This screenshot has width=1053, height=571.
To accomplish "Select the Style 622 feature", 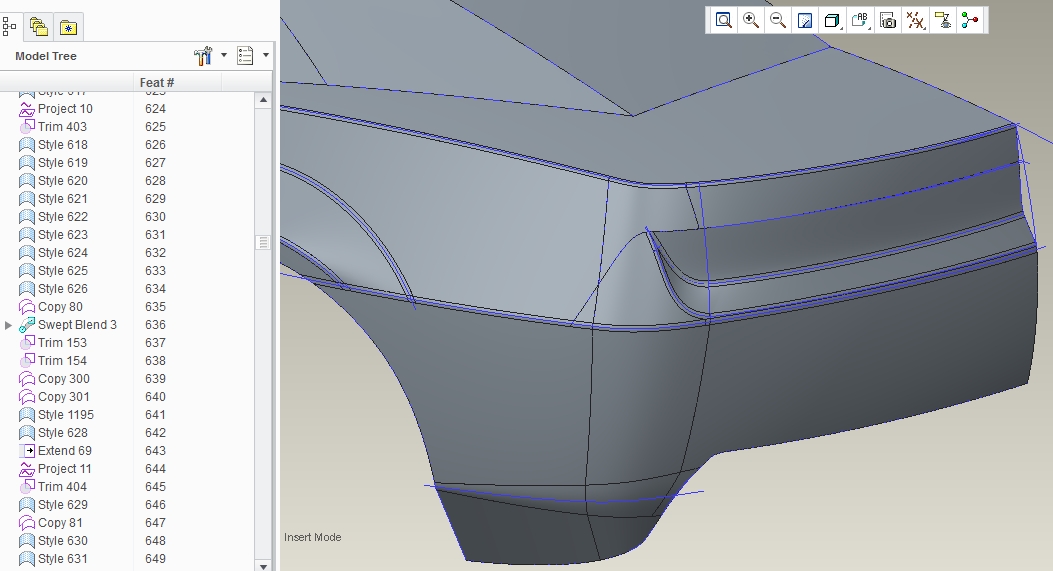I will pyautogui.click(x=62, y=217).
